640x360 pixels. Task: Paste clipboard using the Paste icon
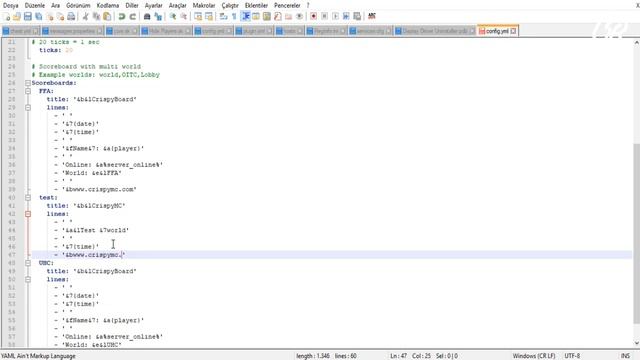[x=107, y=17]
